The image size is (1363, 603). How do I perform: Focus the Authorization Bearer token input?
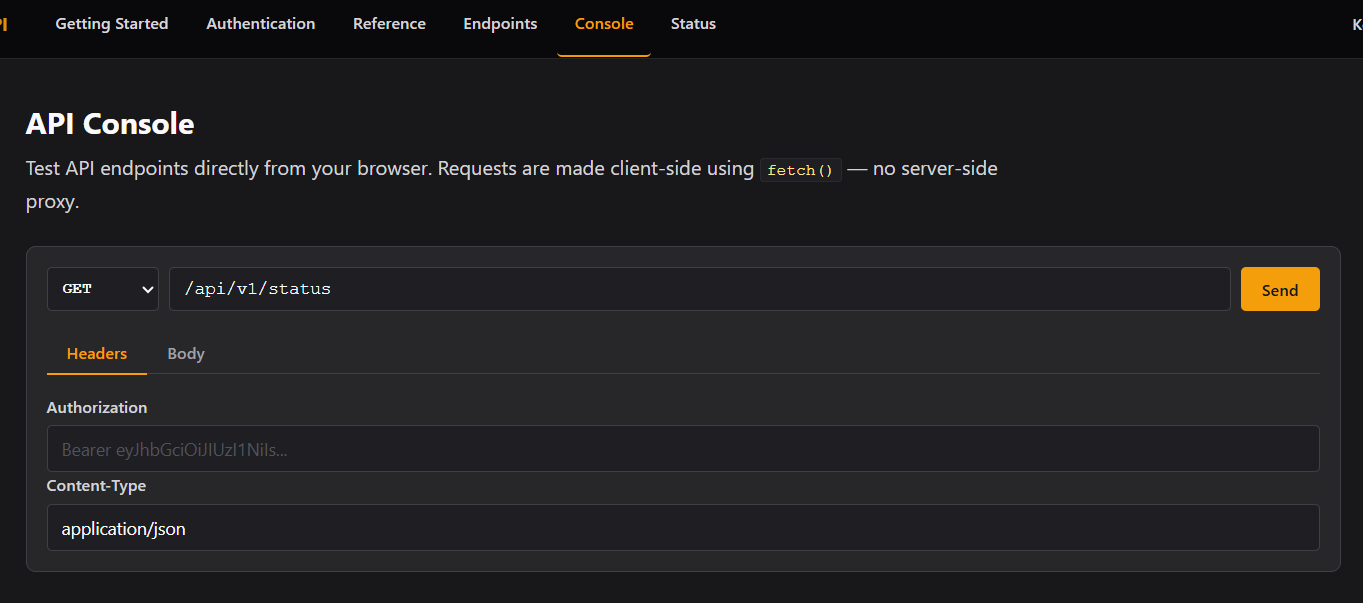coord(683,449)
